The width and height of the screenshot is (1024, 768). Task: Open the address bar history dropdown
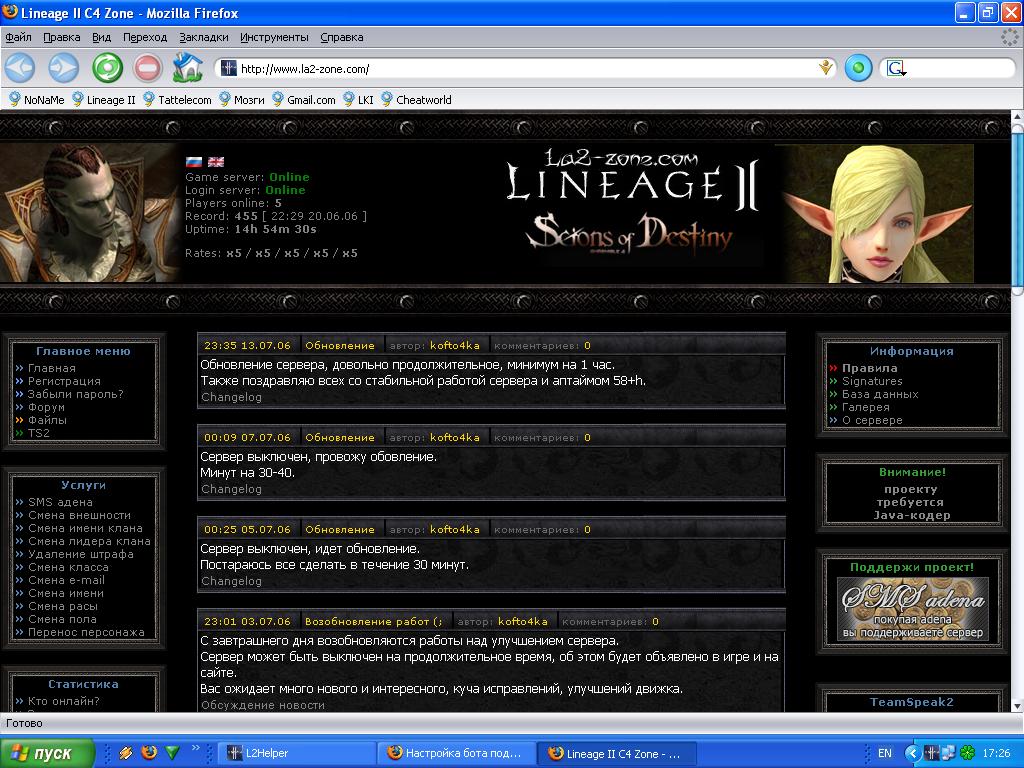[826, 68]
